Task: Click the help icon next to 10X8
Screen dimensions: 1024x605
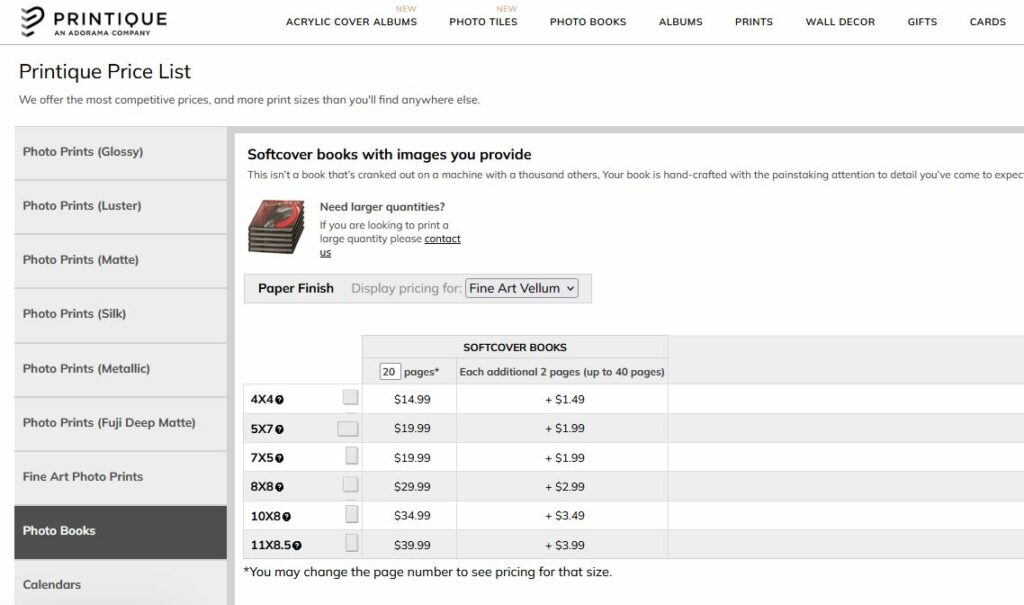Action: tap(287, 516)
